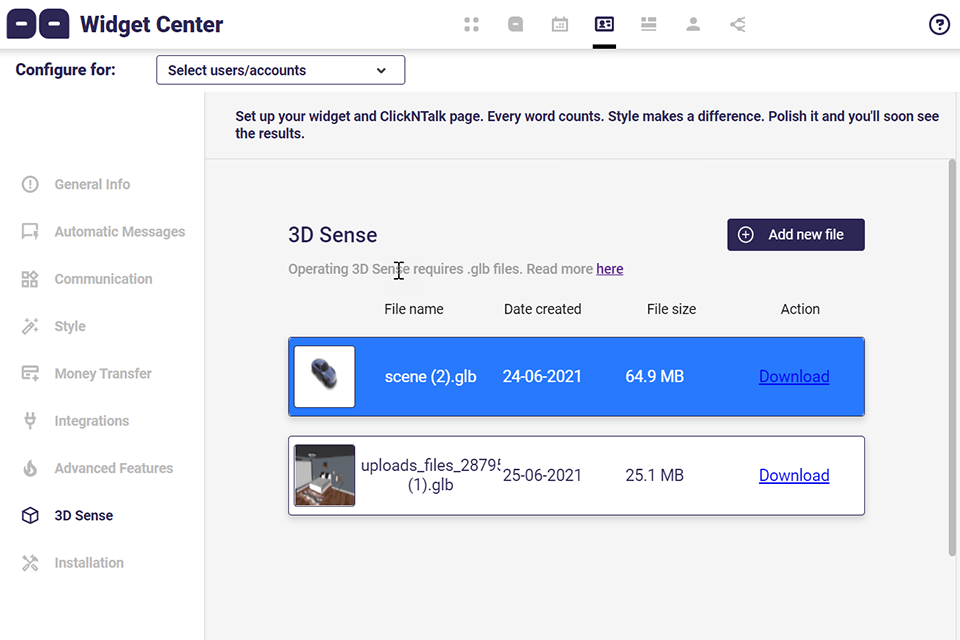Click the date 24-06-2021
The image size is (960, 640).
pos(542,376)
